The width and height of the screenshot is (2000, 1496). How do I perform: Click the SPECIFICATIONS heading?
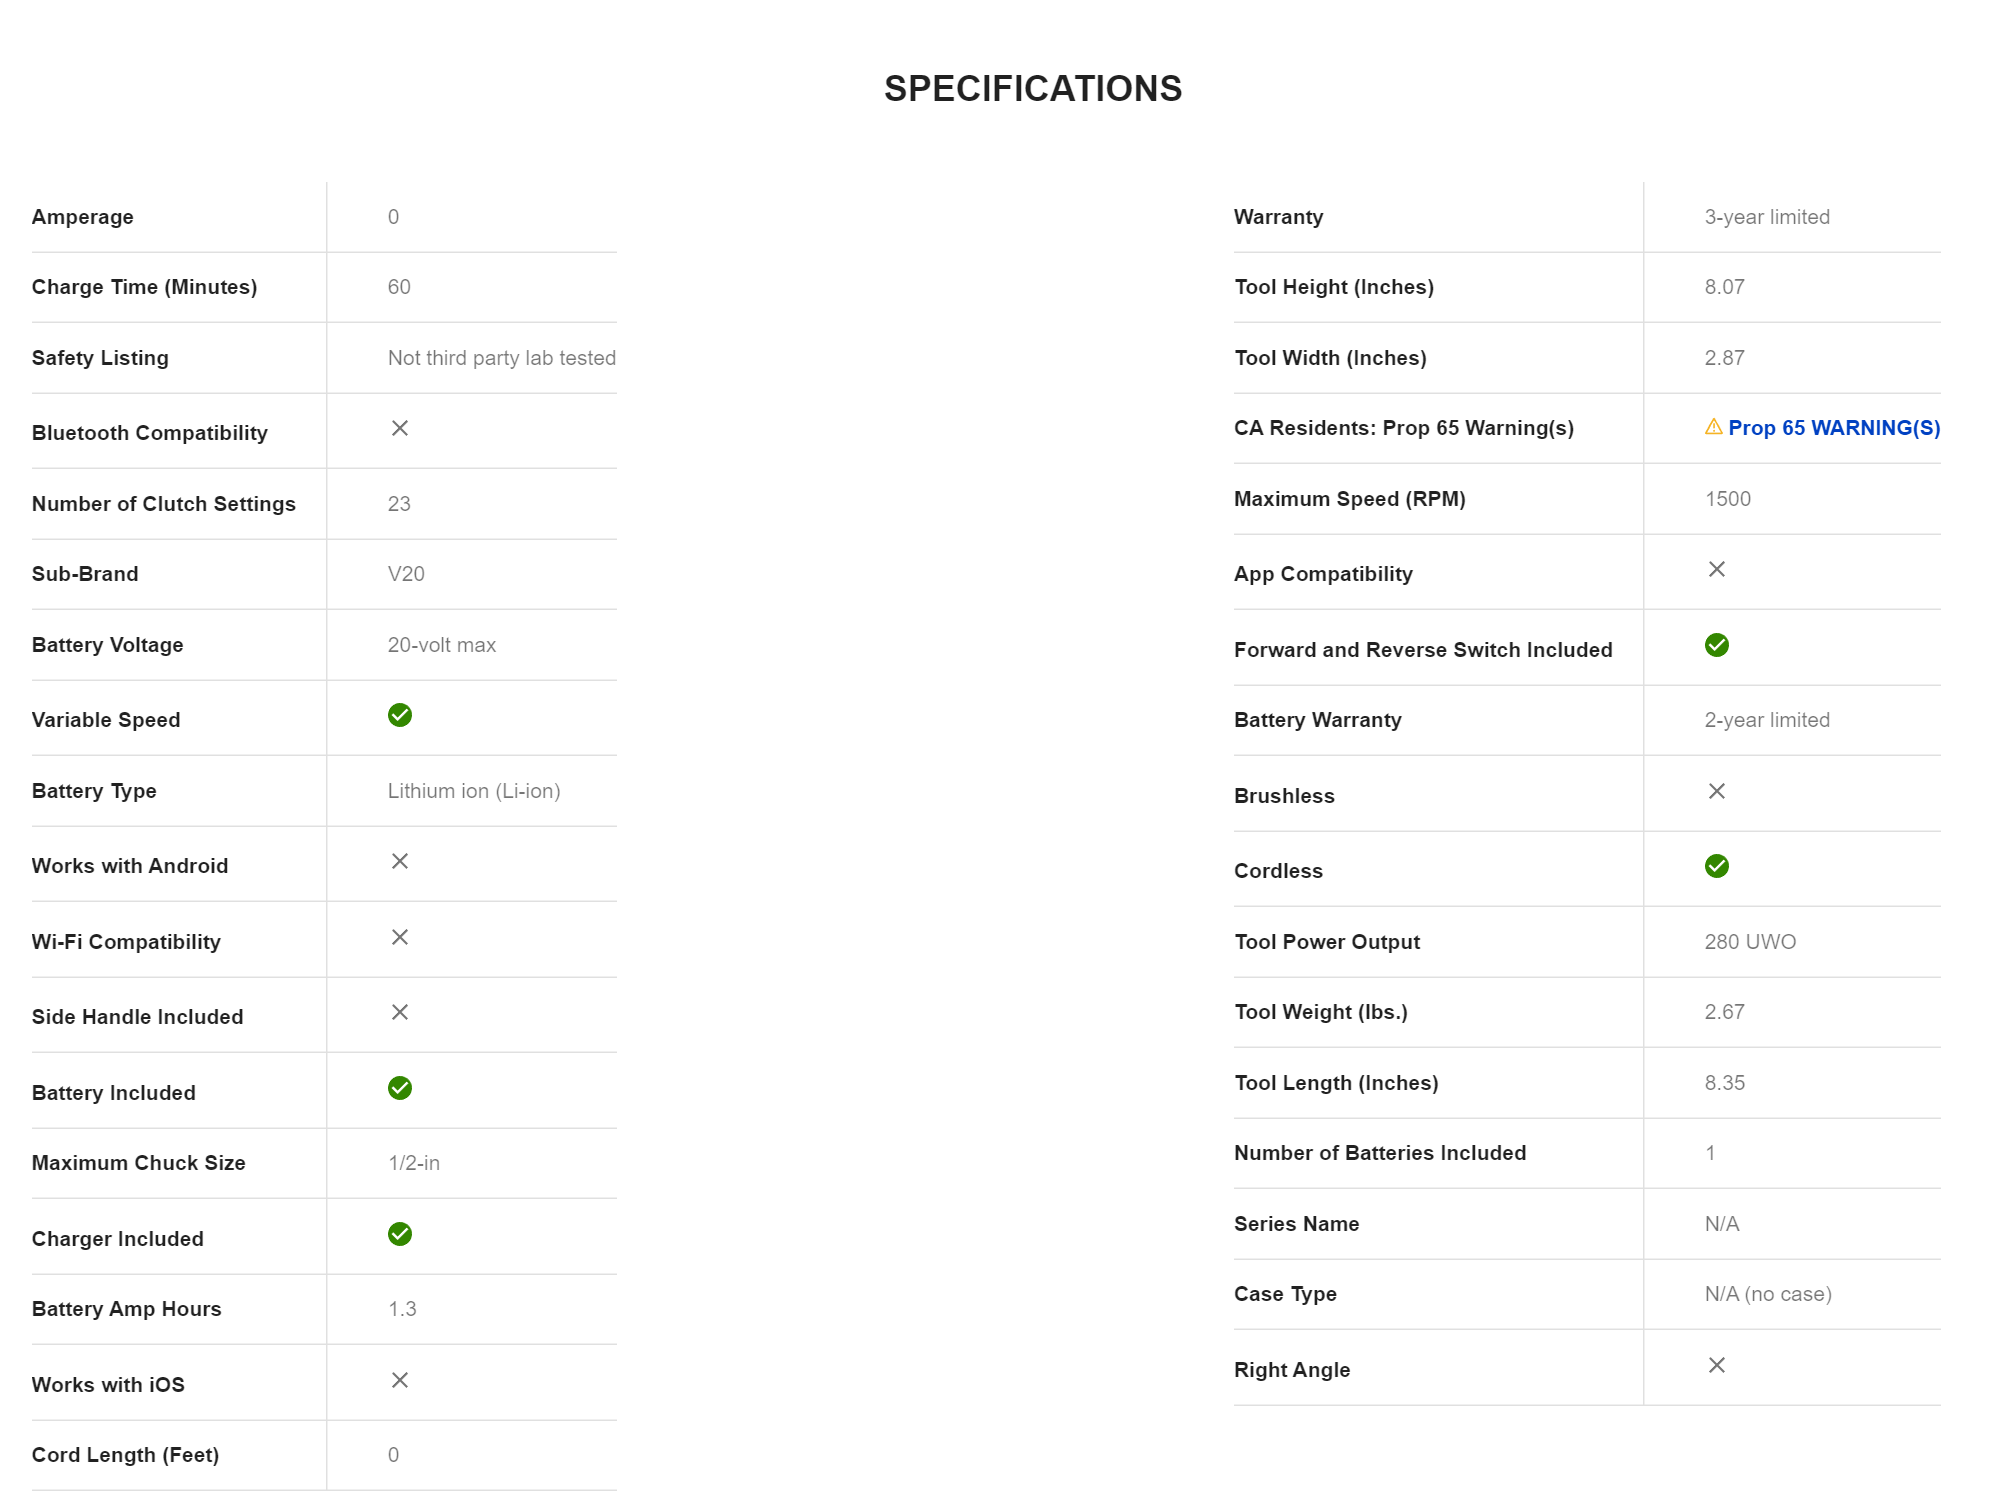tap(1033, 89)
